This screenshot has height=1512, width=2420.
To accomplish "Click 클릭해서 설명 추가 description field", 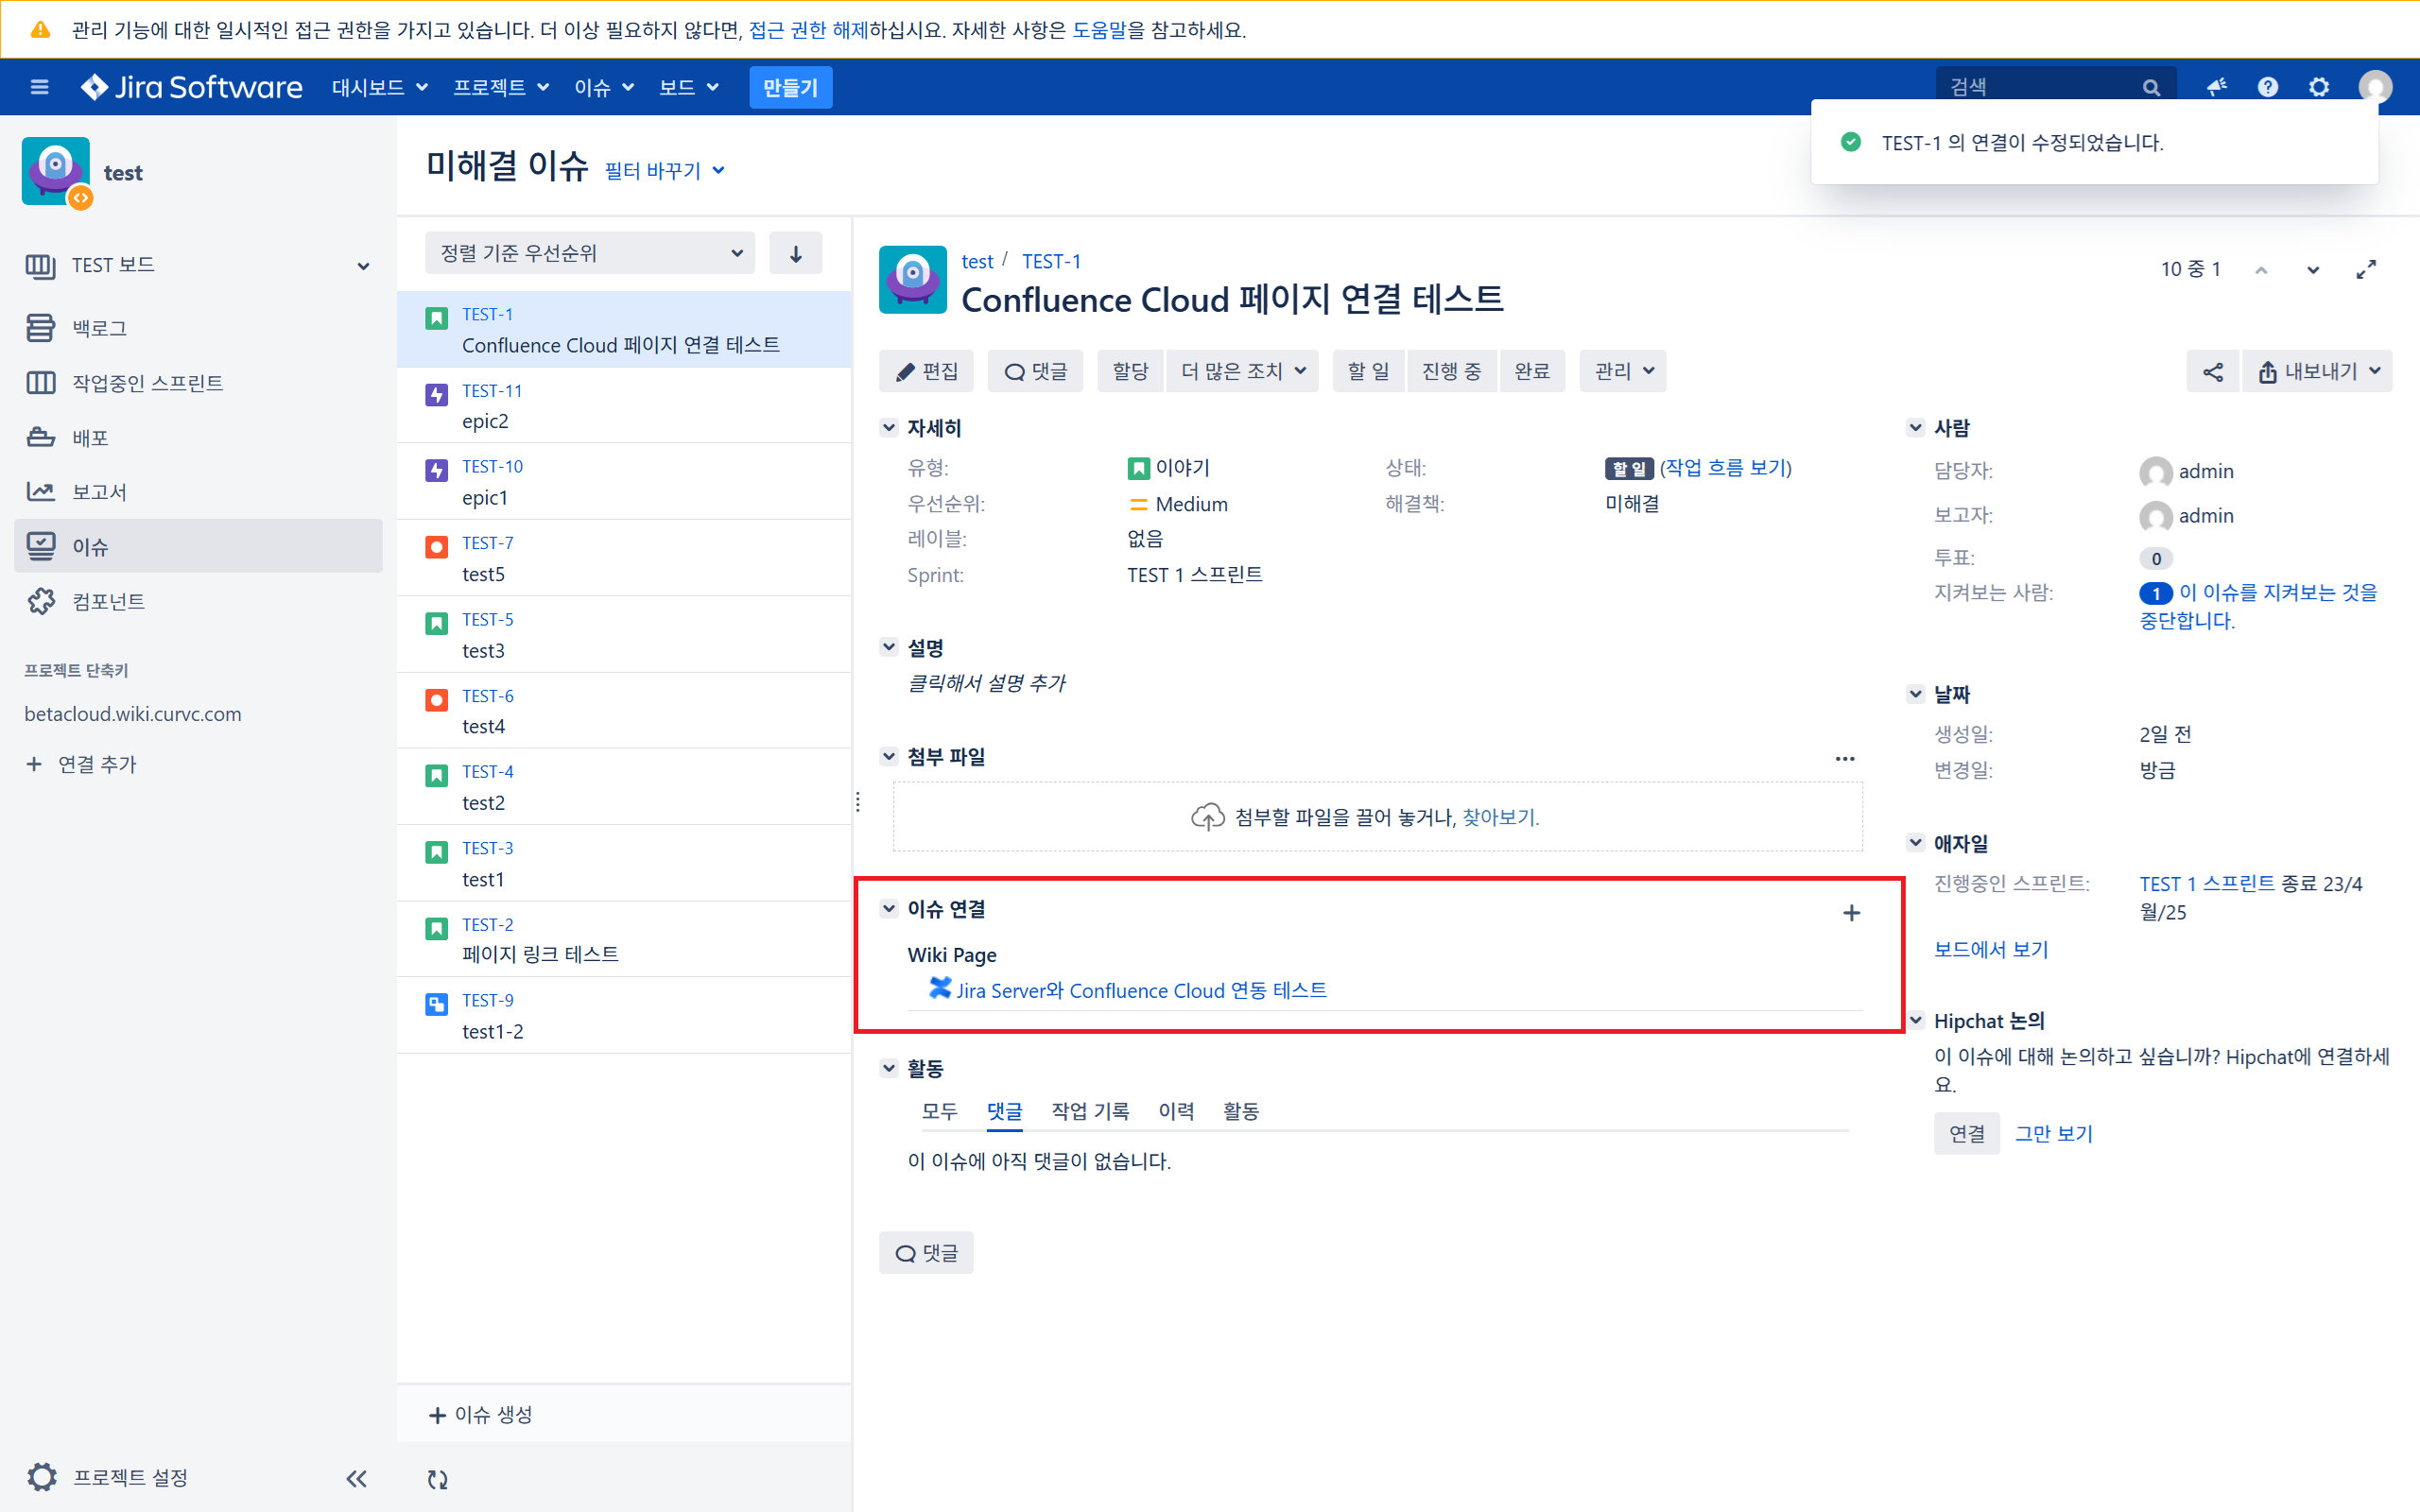I will click(986, 683).
